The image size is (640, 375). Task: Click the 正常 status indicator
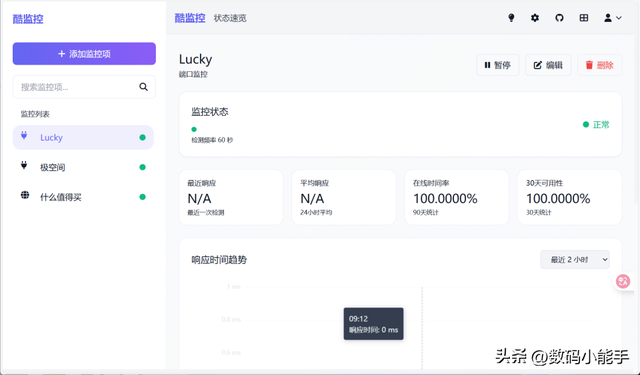pos(596,124)
